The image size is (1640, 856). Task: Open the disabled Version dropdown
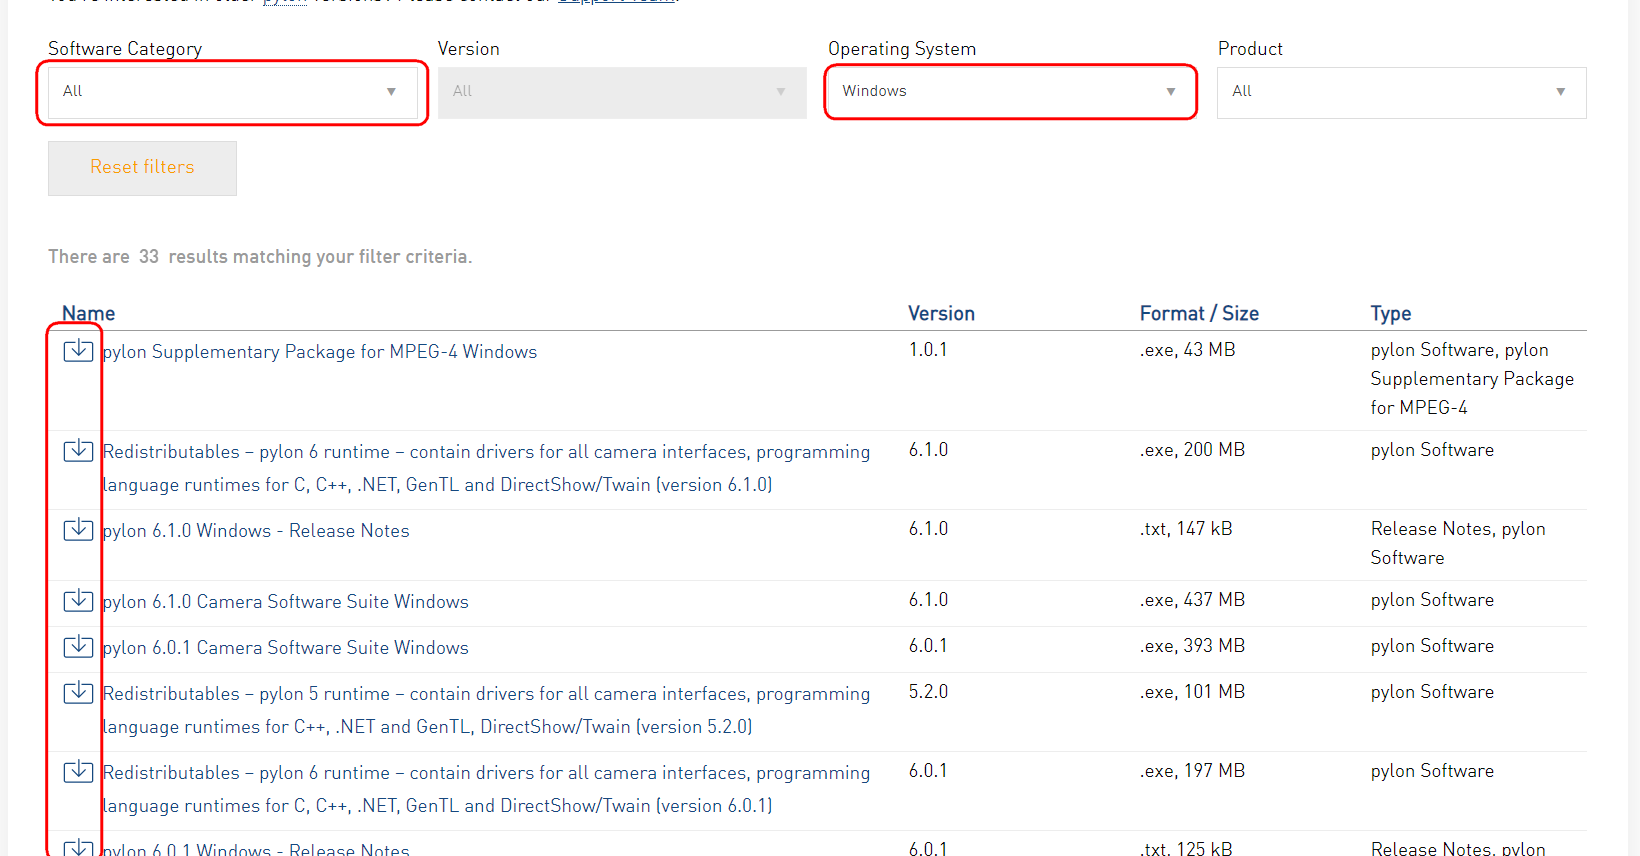622,92
